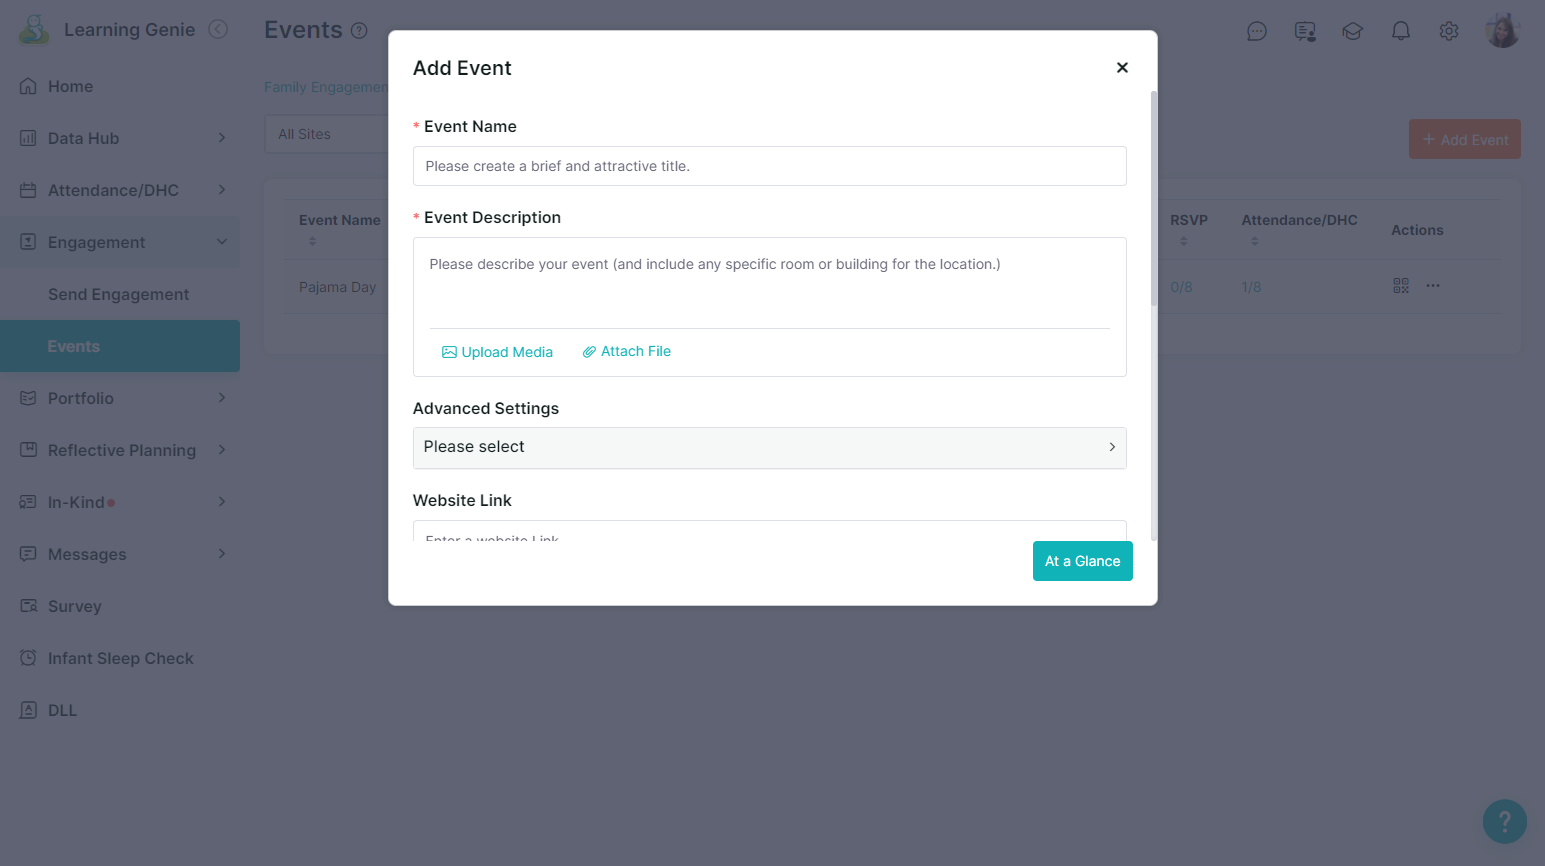Open the settings gear icon
The width and height of the screenshot is (1545, 866).
click(x=1449, y=31)
